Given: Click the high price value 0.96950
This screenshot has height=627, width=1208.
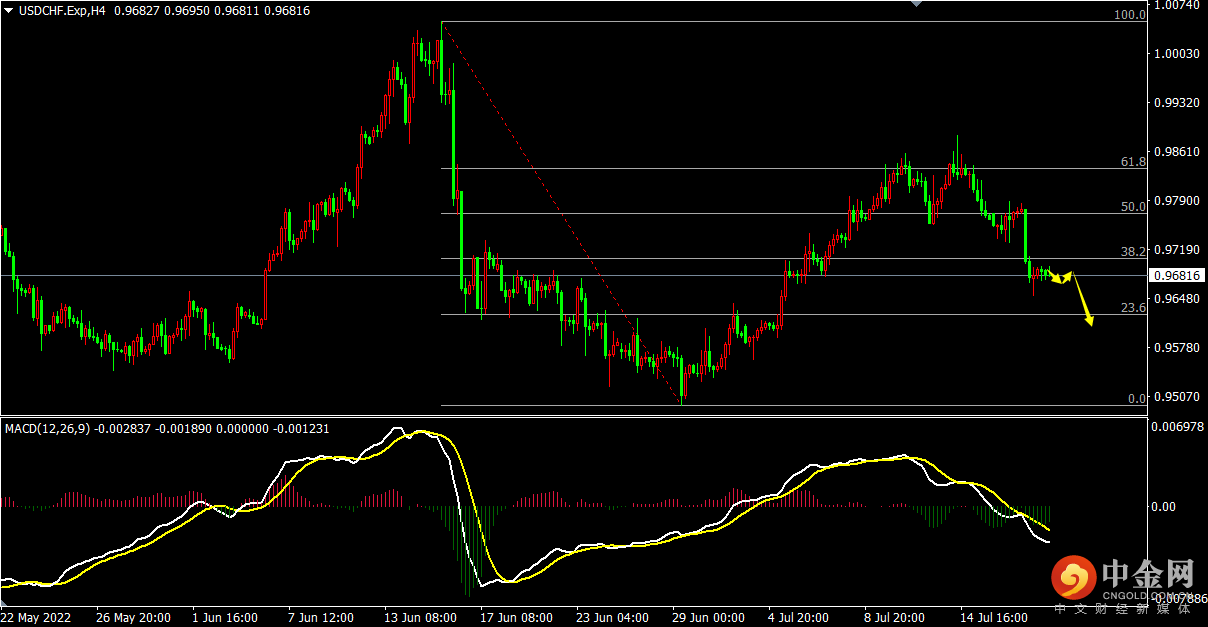Looking at the screenshot, I should click(x=186, y=10).
